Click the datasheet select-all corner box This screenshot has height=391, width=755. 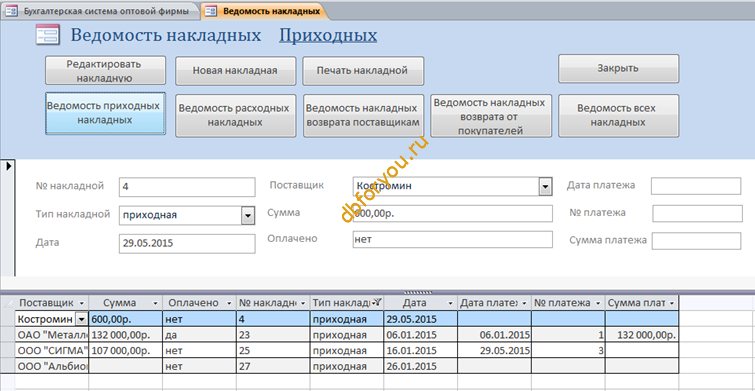click(x=8, y=303)
